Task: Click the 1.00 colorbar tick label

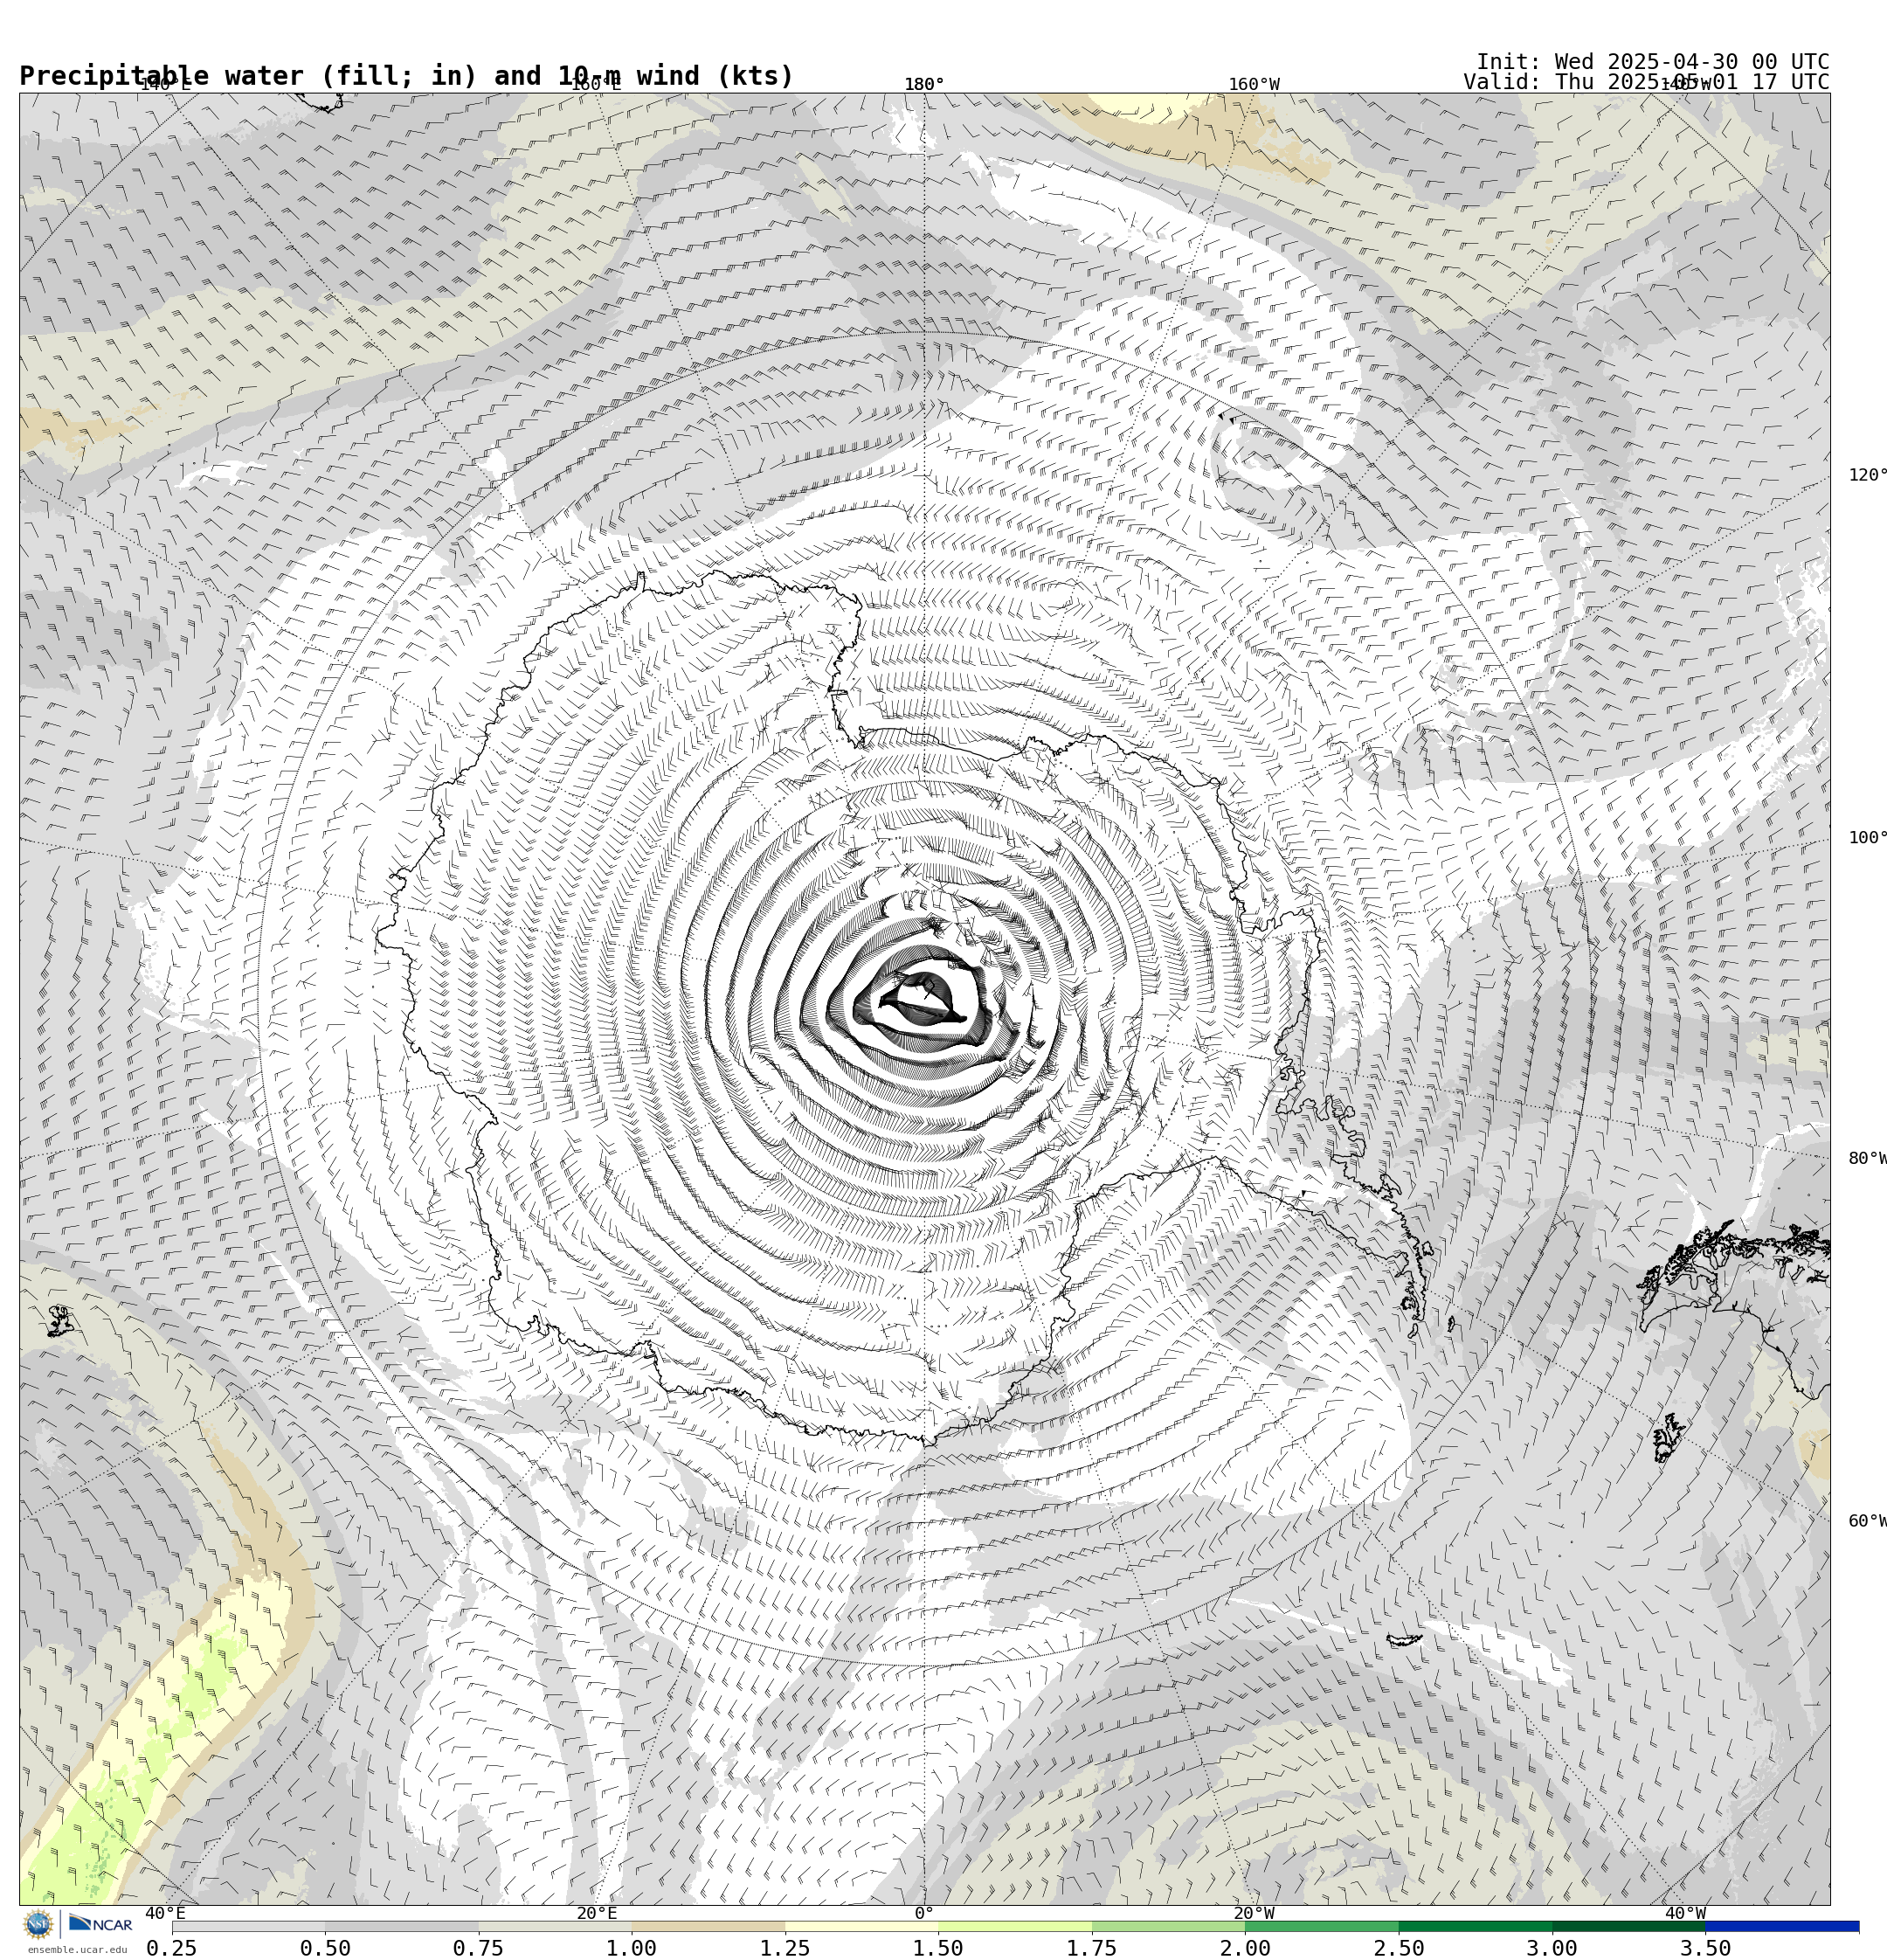Action: coord(632,1947)
